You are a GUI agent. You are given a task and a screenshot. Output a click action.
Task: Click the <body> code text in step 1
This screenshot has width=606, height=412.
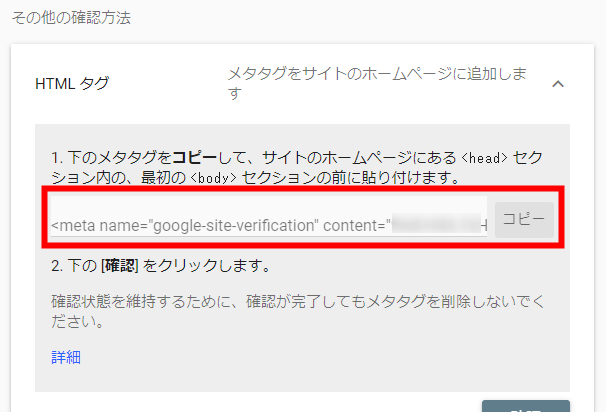(x=213, y=178)
